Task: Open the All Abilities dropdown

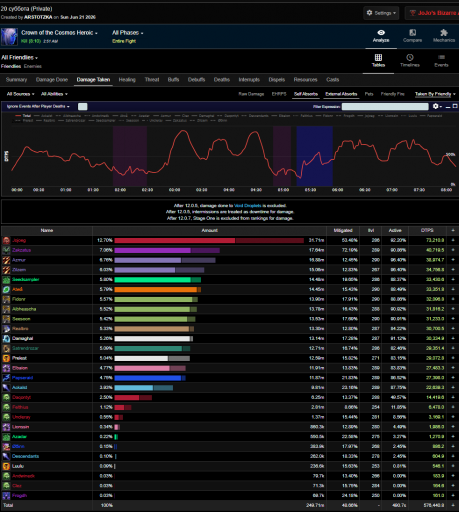Action: click(x=54, y=94)
